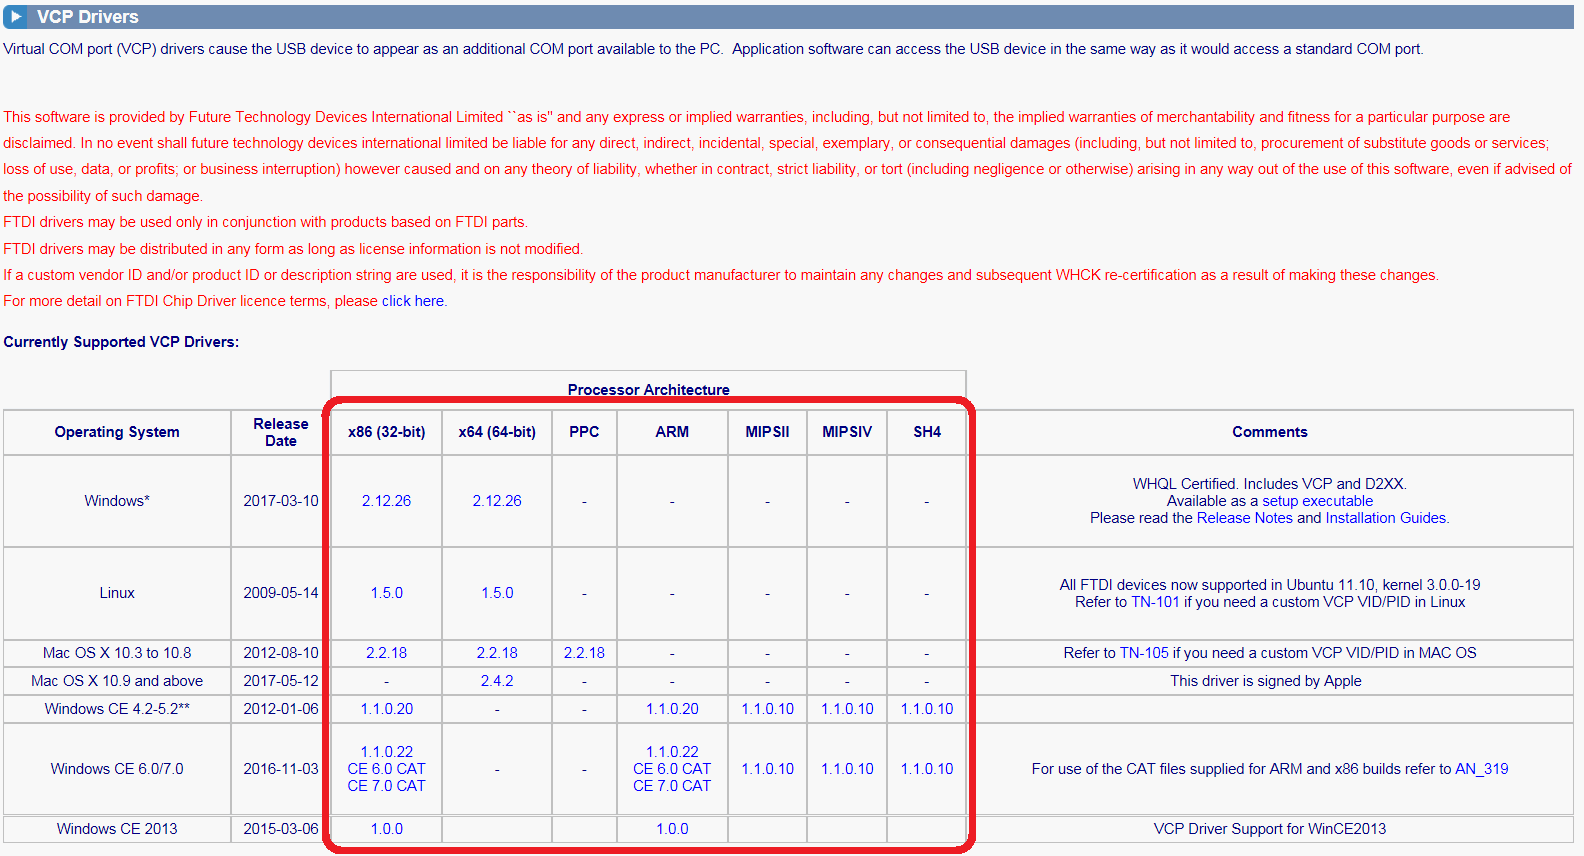Click 'Mac OS X 10.9 and above' row label
Screen dimensions: 1584x856
[x=117, y=681]
